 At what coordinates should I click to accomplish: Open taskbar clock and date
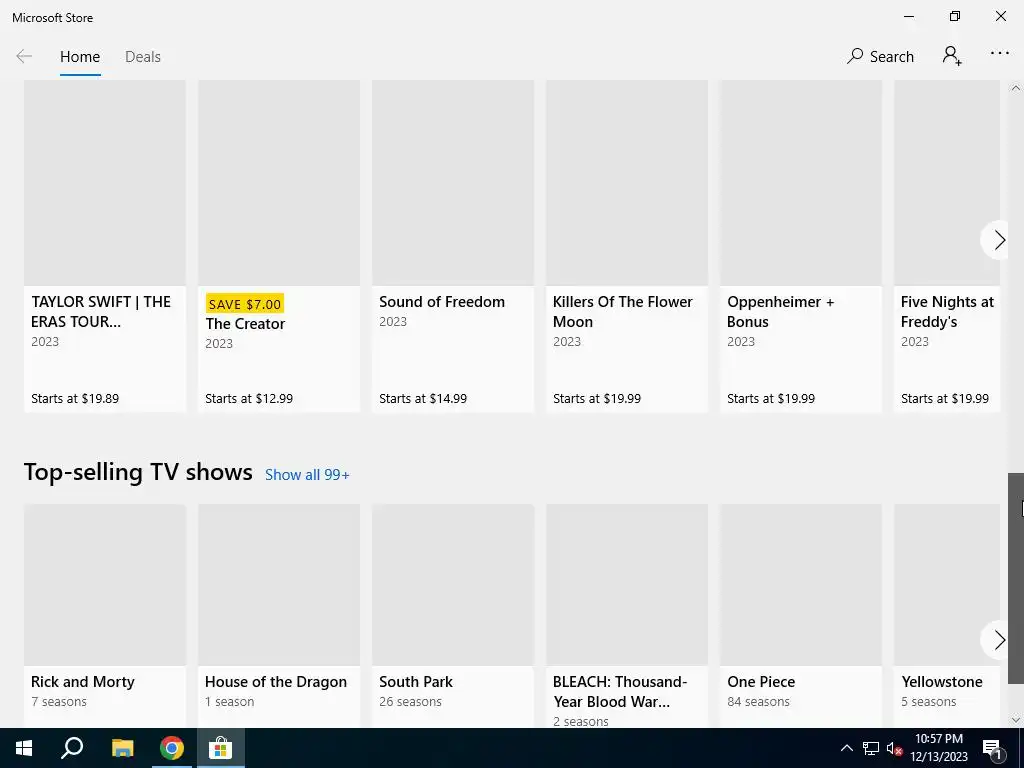[x=938, y=748]
